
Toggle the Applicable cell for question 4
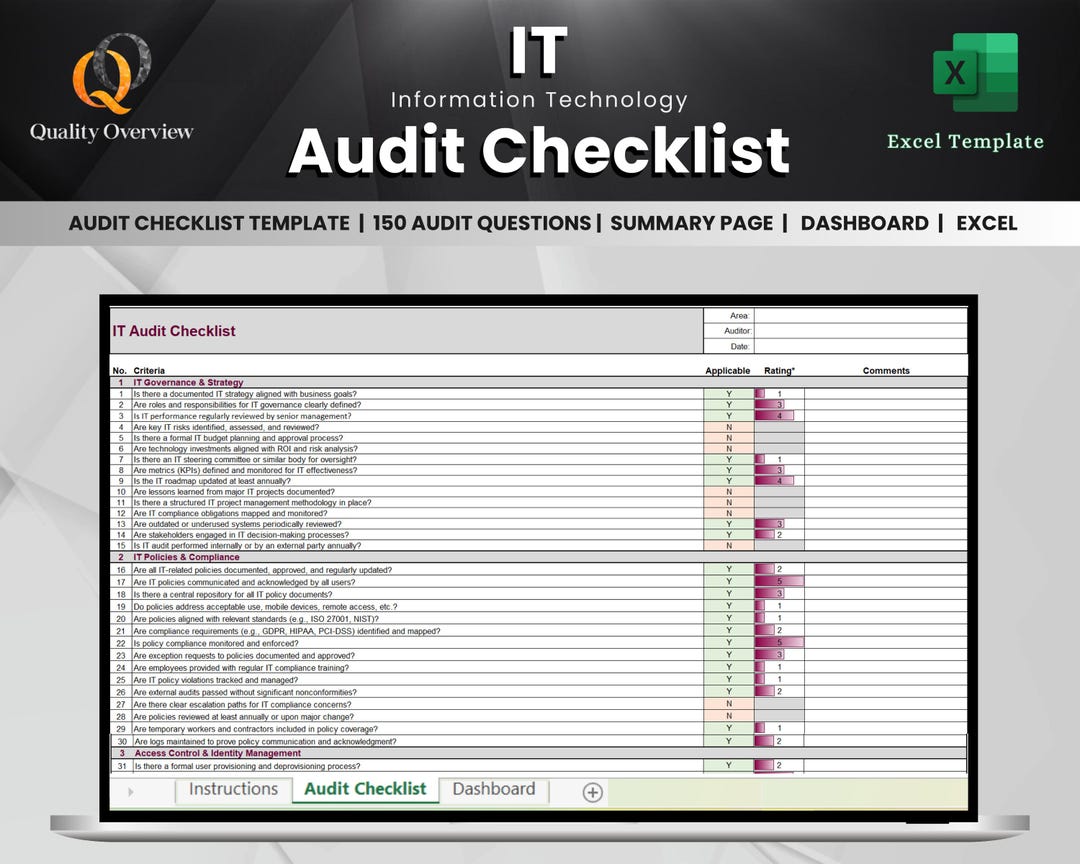point(729,426)
